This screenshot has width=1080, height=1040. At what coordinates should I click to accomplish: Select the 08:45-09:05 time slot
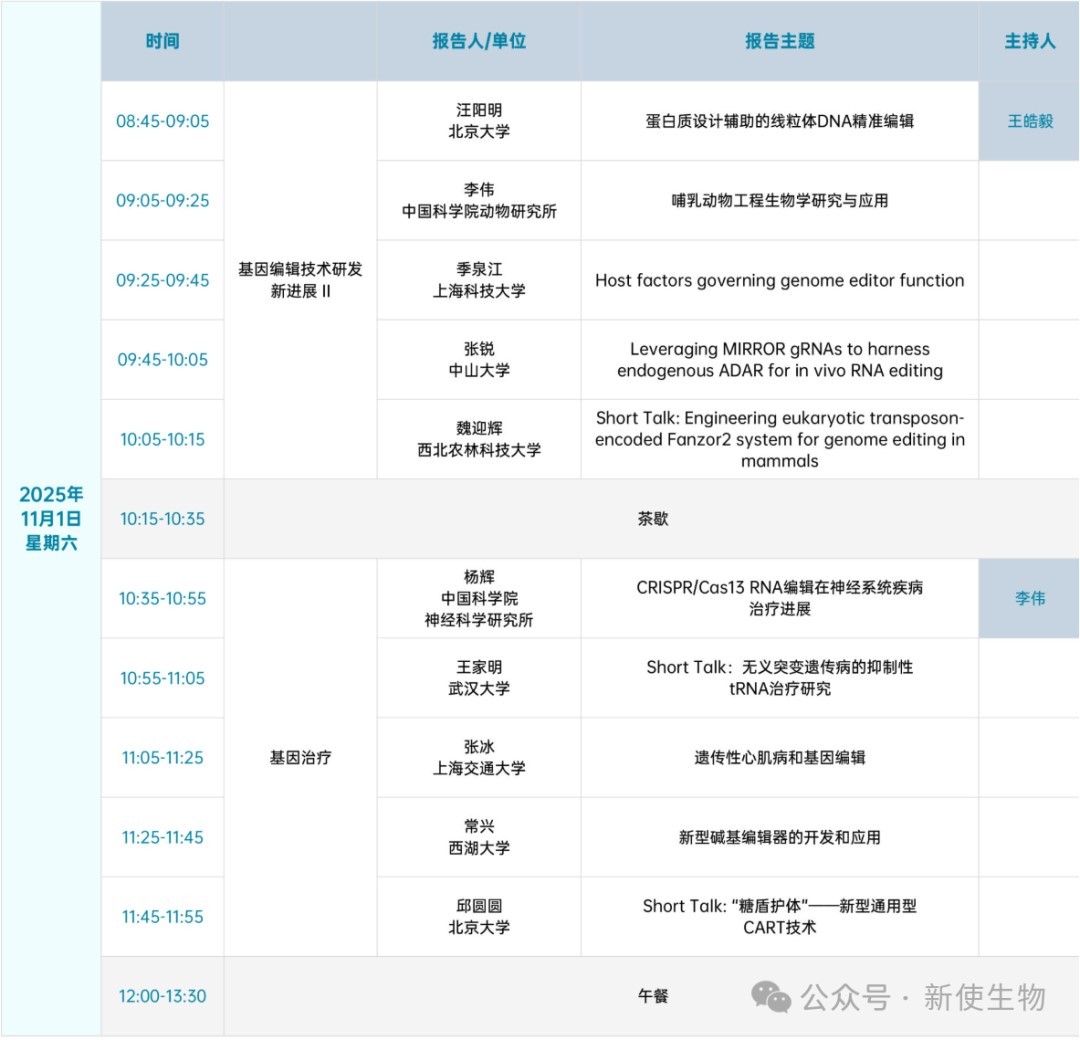(x=162, y=121)
